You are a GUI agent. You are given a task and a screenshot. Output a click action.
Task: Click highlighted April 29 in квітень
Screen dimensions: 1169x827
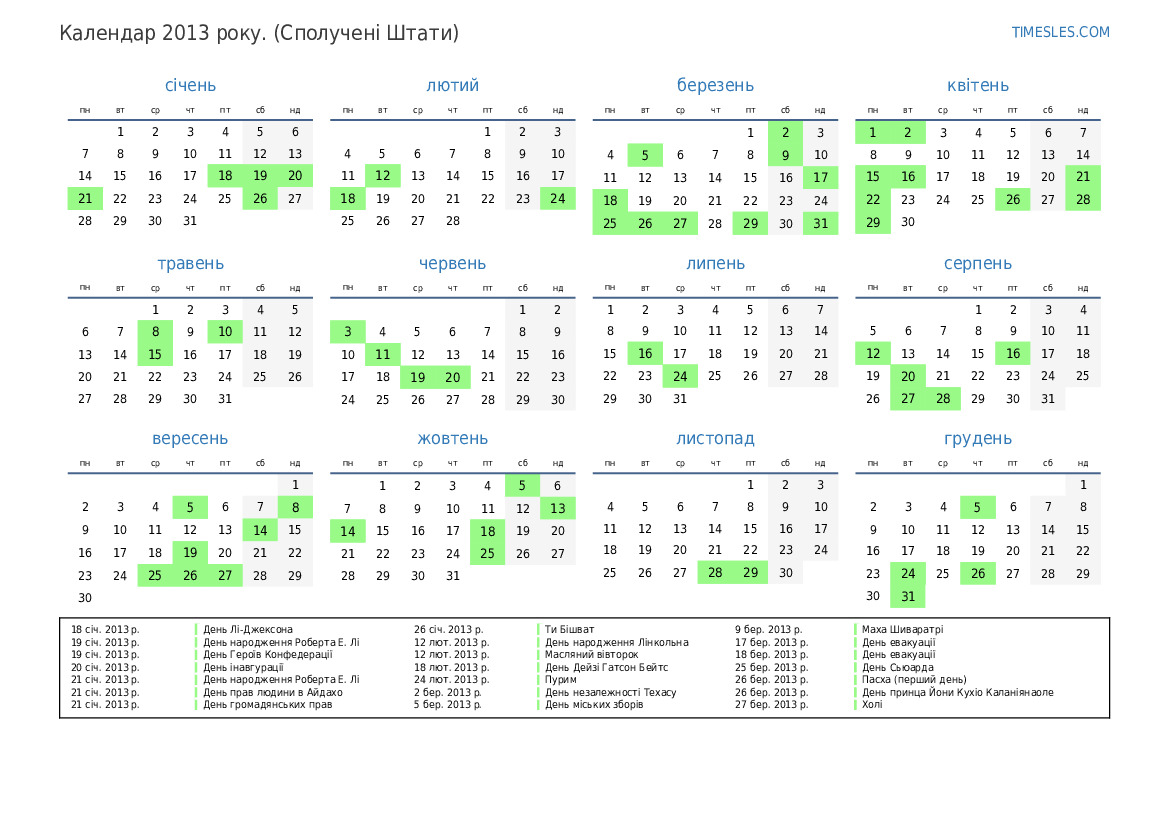[x=873, y=223]
